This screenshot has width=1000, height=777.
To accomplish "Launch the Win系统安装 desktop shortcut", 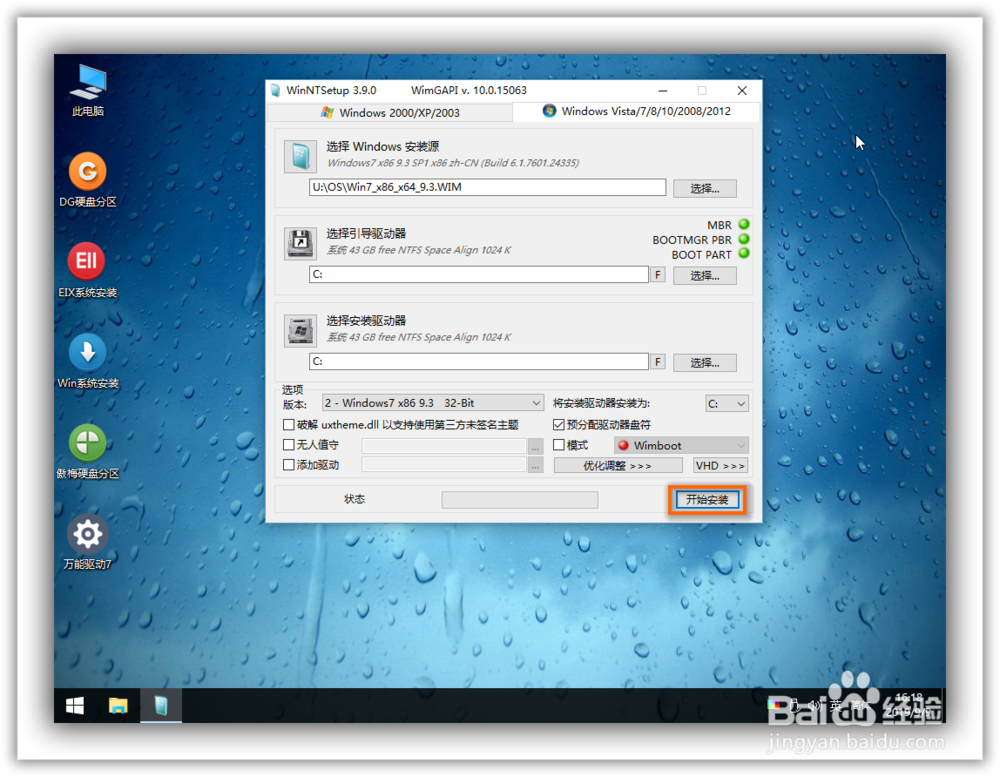I will coord(88,361).
